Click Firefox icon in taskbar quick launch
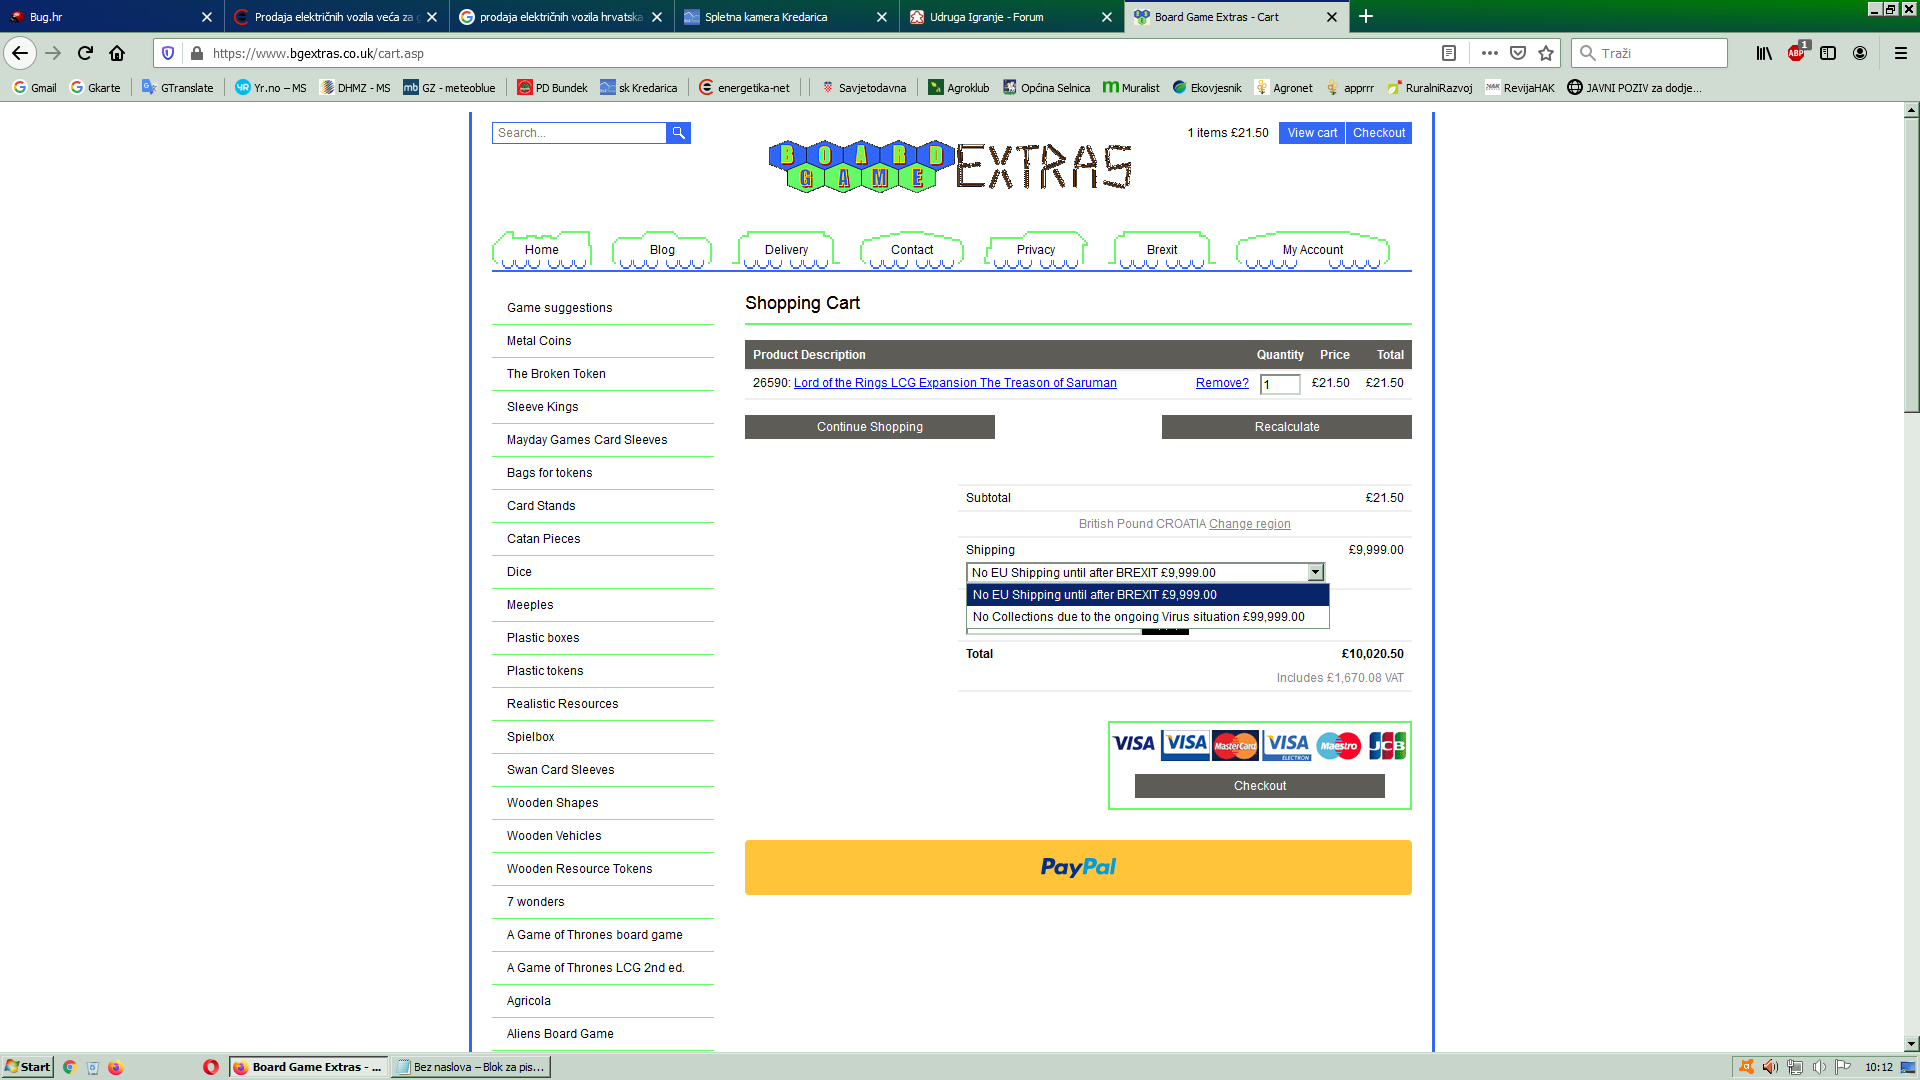This screenshot has height=1080, width=1920. point(115,1067)
